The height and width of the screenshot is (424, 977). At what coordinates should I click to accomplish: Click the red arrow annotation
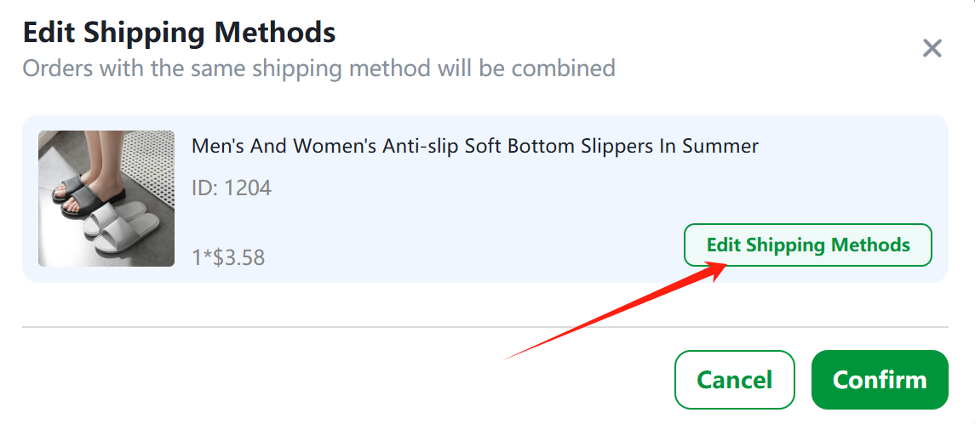pyautogui.click(x=615, y=311)
